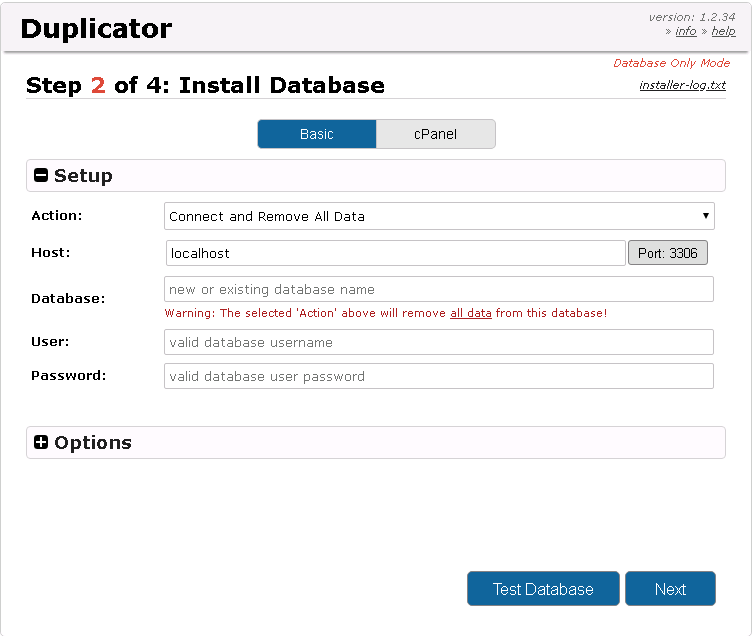The width and height of the screenshot is (754, 636).
Task: Click the Port: 3306 button
Action: (x=667, y=253)
